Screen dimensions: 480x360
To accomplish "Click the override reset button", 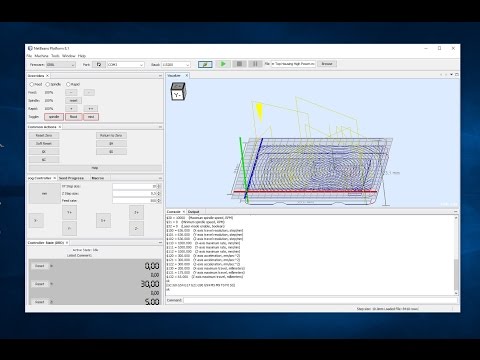I will click(x=73, y=100).
